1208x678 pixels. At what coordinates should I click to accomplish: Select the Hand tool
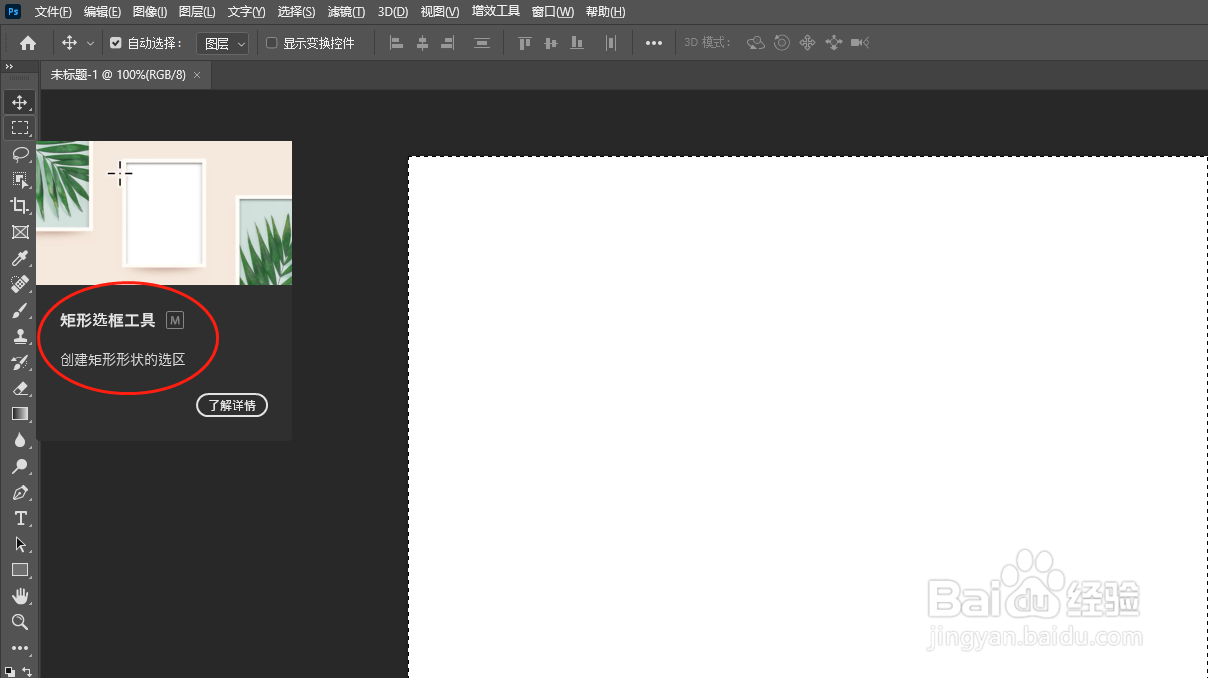[x=19, y=596]
